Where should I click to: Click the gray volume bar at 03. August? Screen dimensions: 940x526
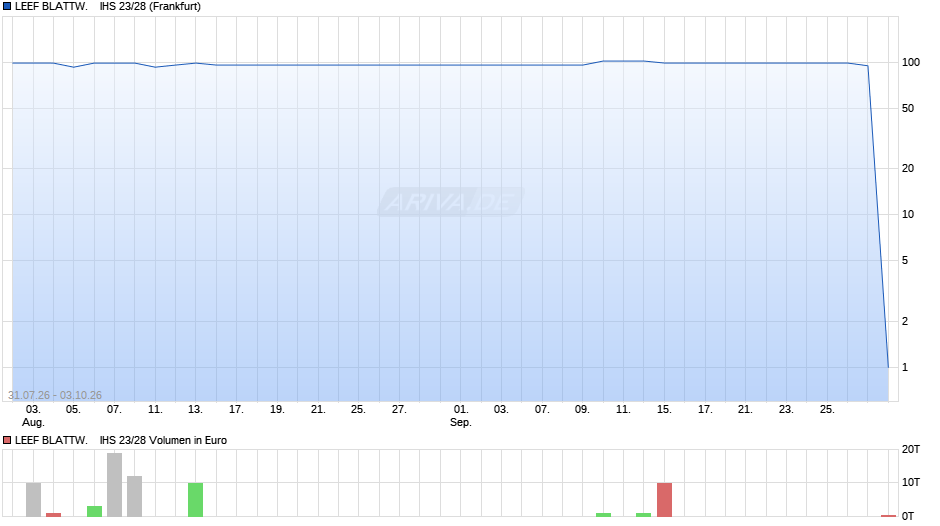tap(34, 500)
